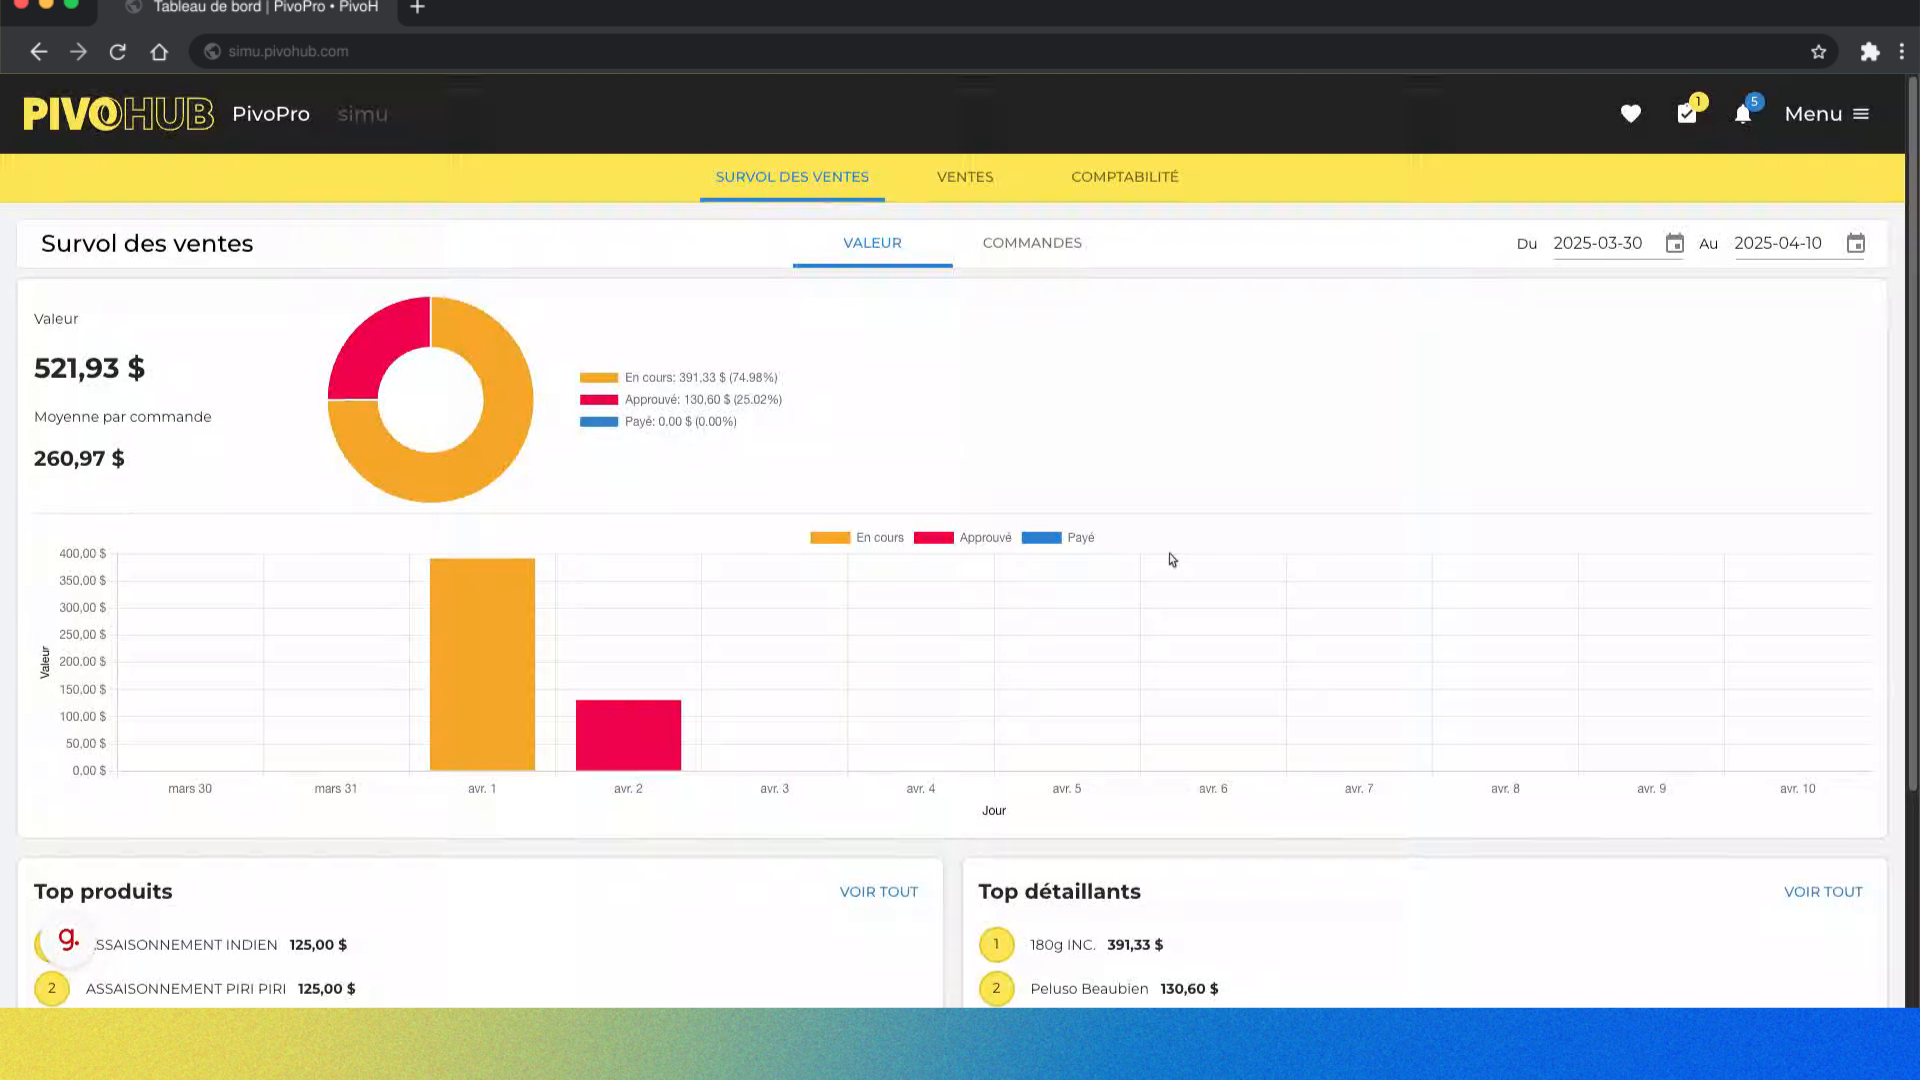This screenshot has width=1920, height=1080.
Task: Toggle the Payé series in bar chart legend
Action: 1058,538
